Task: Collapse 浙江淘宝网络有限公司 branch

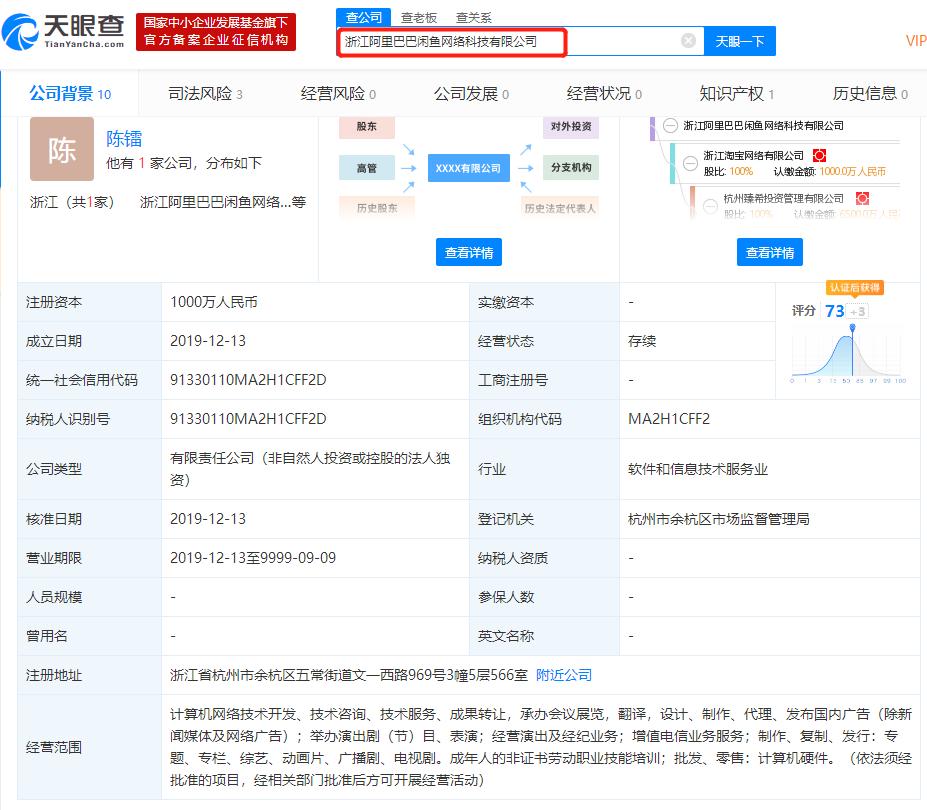Action: 689,163
